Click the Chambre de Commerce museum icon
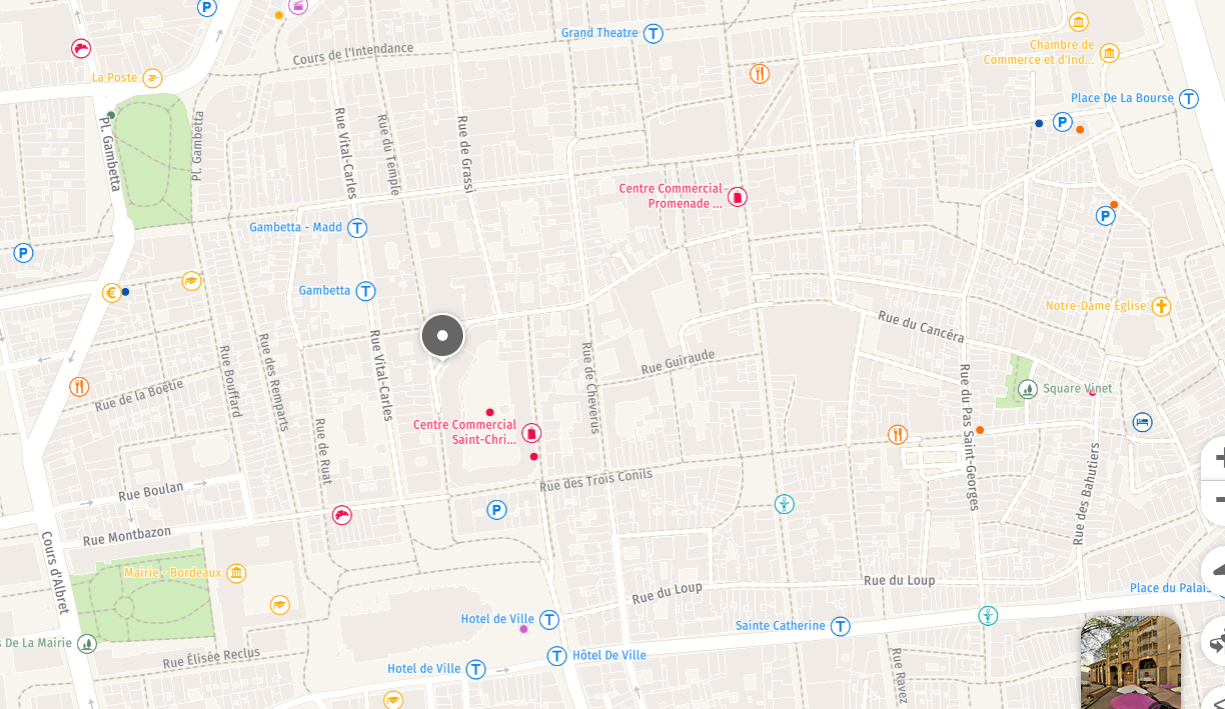1225x709 pixels. click(1109, 53)
